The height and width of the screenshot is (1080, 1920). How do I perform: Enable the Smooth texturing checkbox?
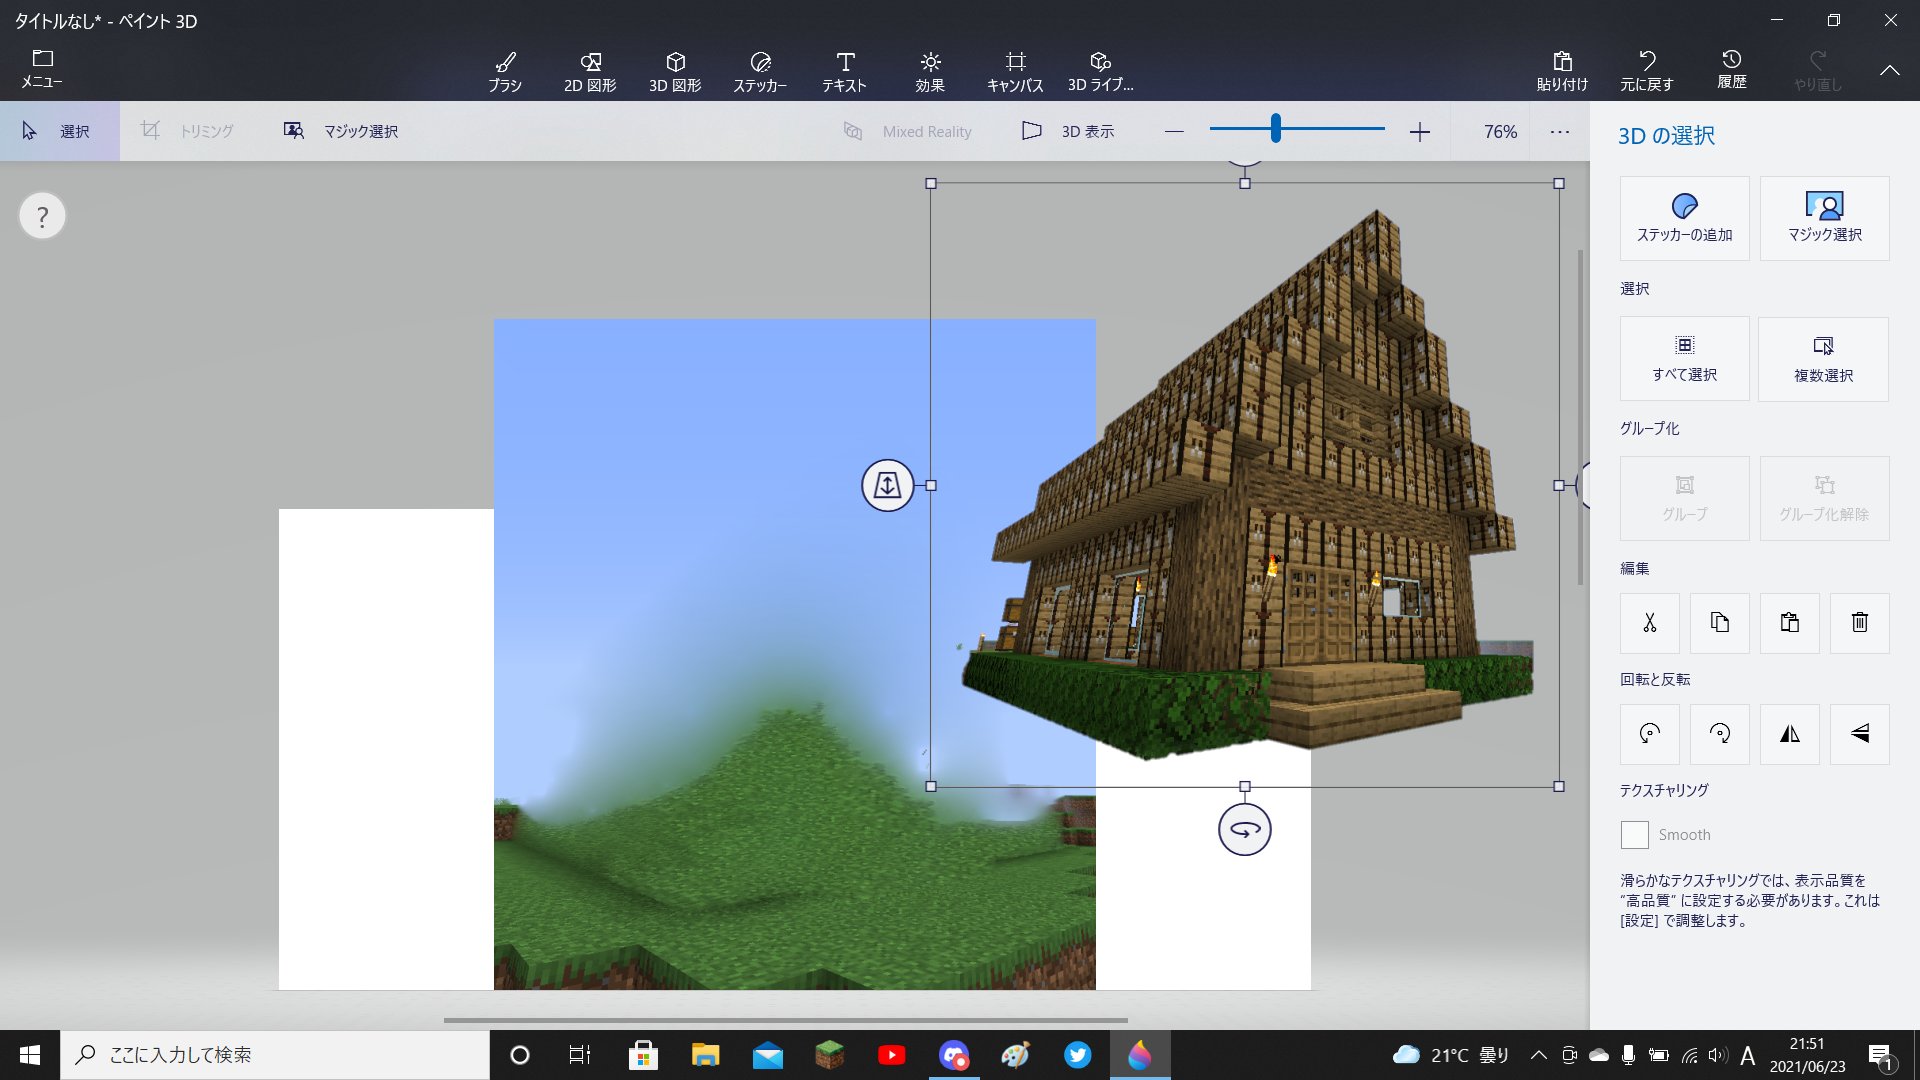(x=1634, y=835)
